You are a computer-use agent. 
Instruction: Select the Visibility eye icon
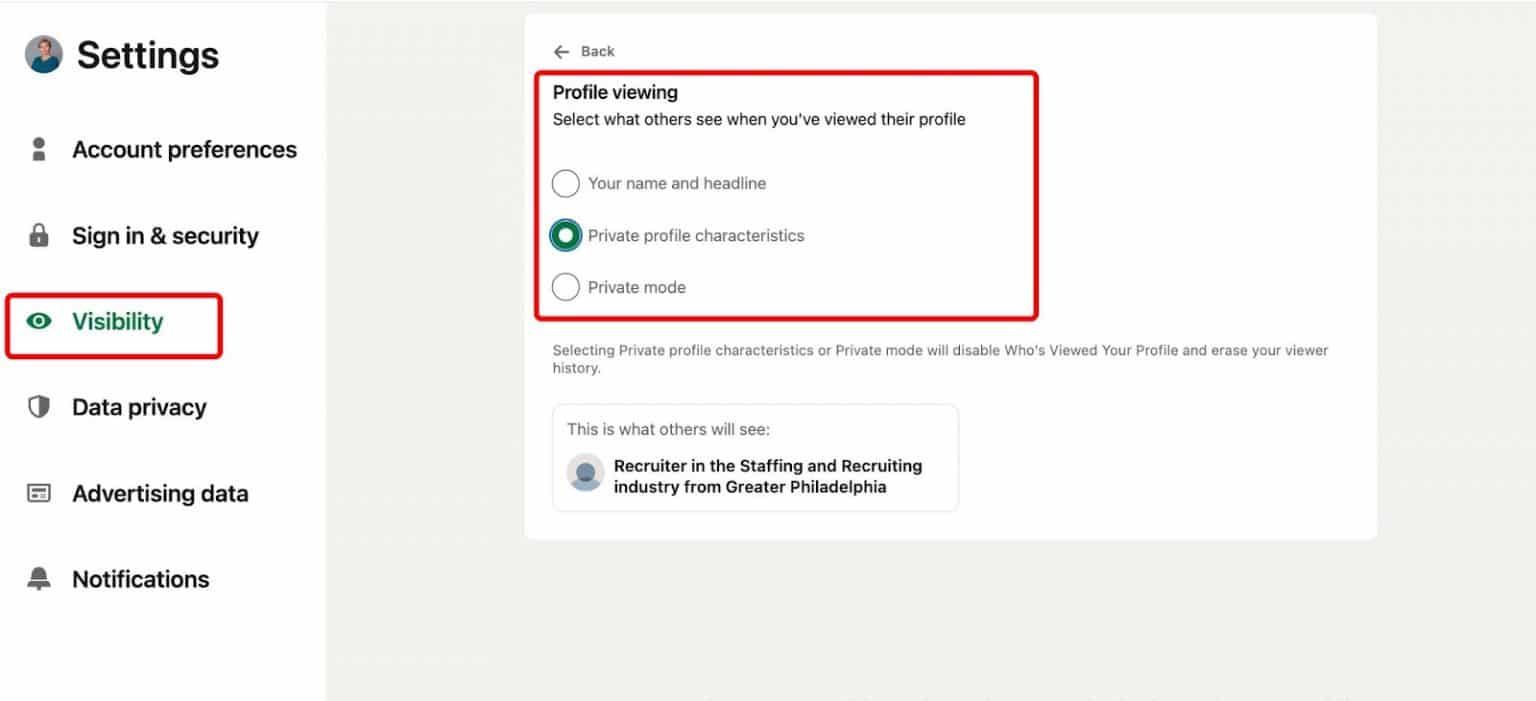tap(37, 321)
